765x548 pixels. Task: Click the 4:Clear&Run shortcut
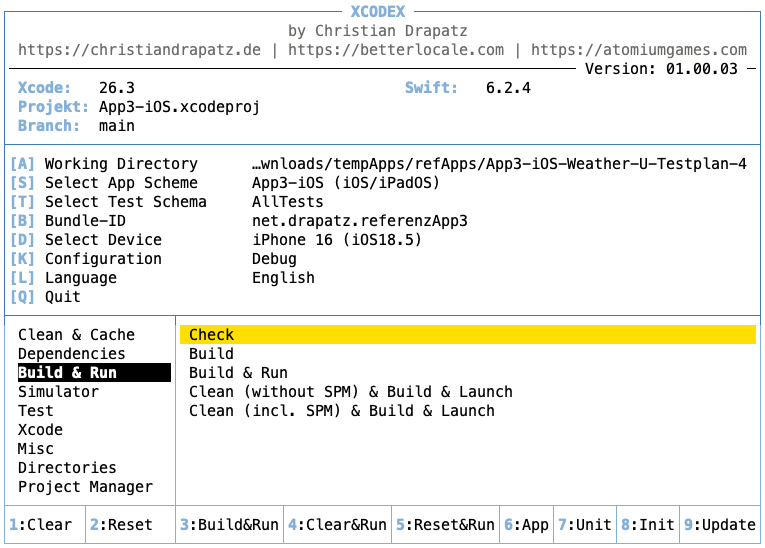coord(337,525)
